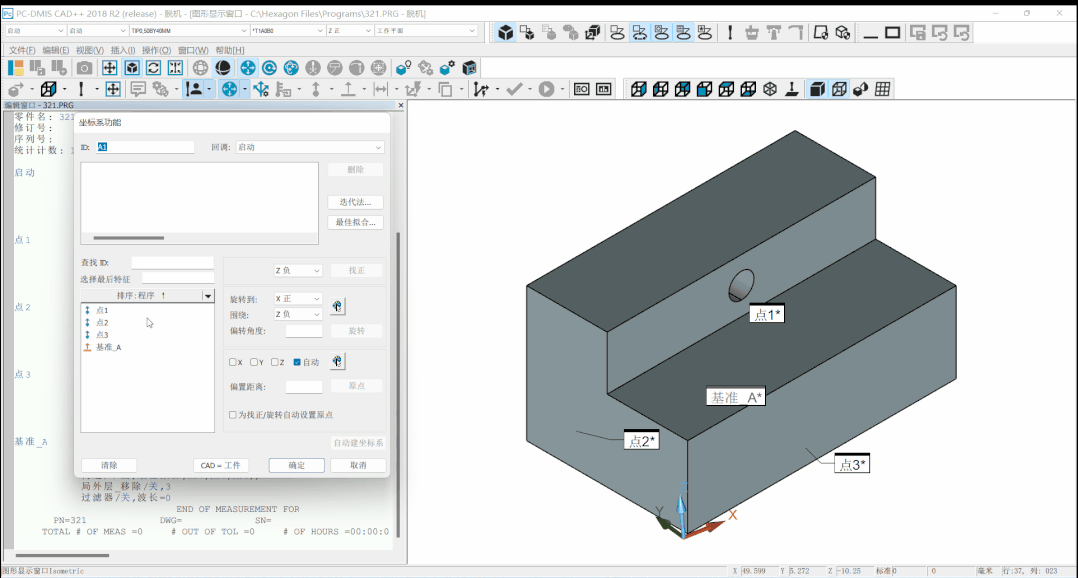Click the CAD = 工件 button
Screen dimensions: 1078x578
[x=221, y=465]
